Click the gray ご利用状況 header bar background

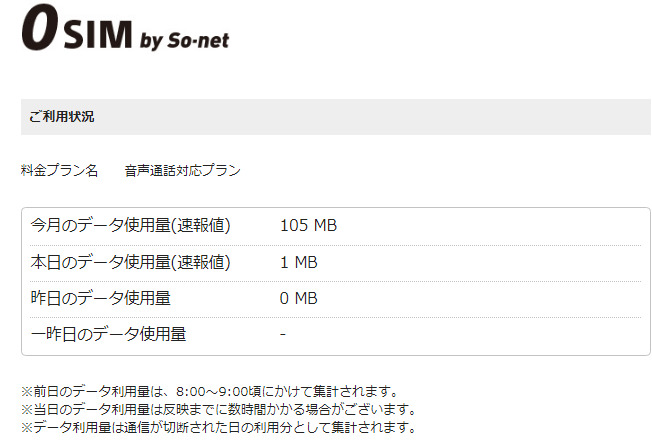click(x=400, y=117)
